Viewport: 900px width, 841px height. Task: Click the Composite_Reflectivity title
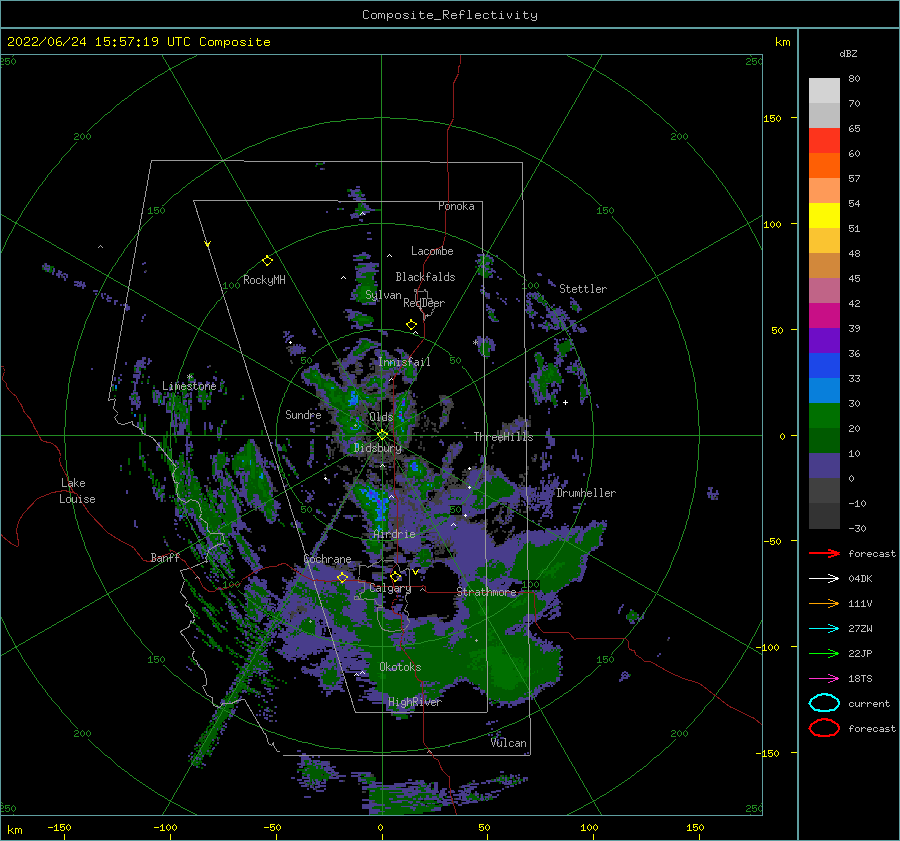pyautogui.click(x=450, y=15)
